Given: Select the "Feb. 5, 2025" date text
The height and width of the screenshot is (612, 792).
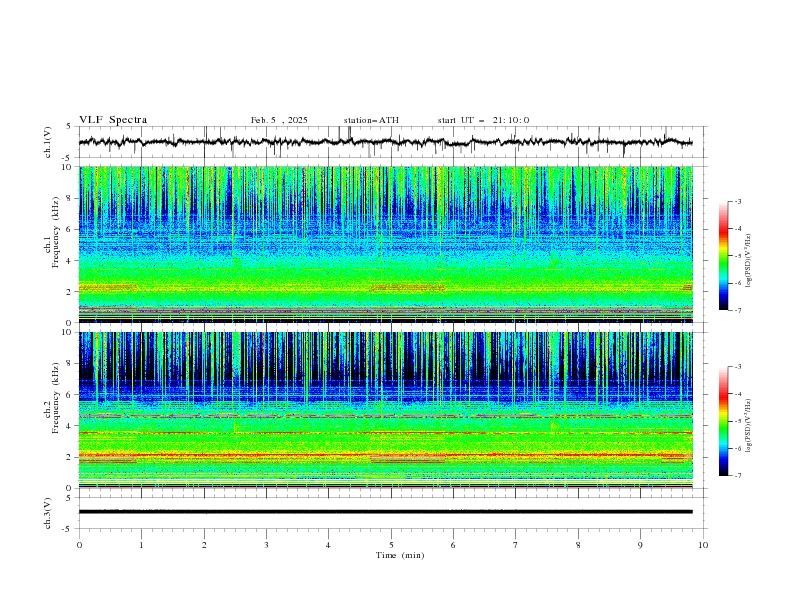Looking at the screenshot, I should (279, 120).
